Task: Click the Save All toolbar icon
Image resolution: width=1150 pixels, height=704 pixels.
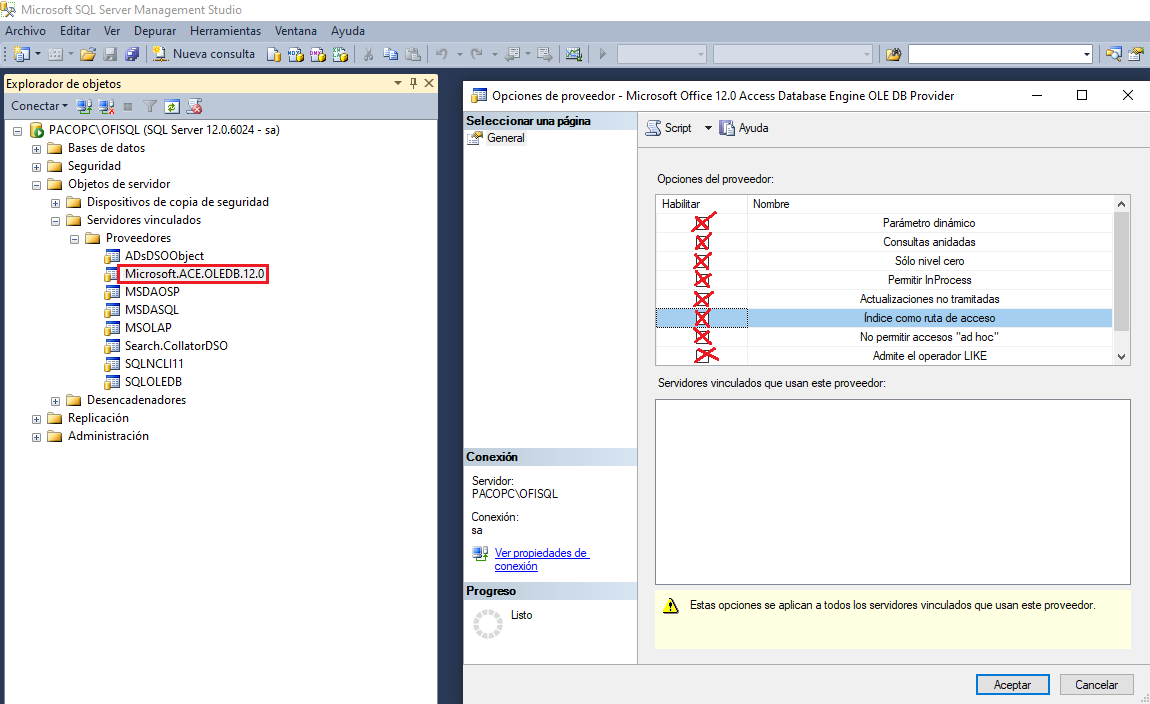Action: pyautogui.click(x=132, y=54)
